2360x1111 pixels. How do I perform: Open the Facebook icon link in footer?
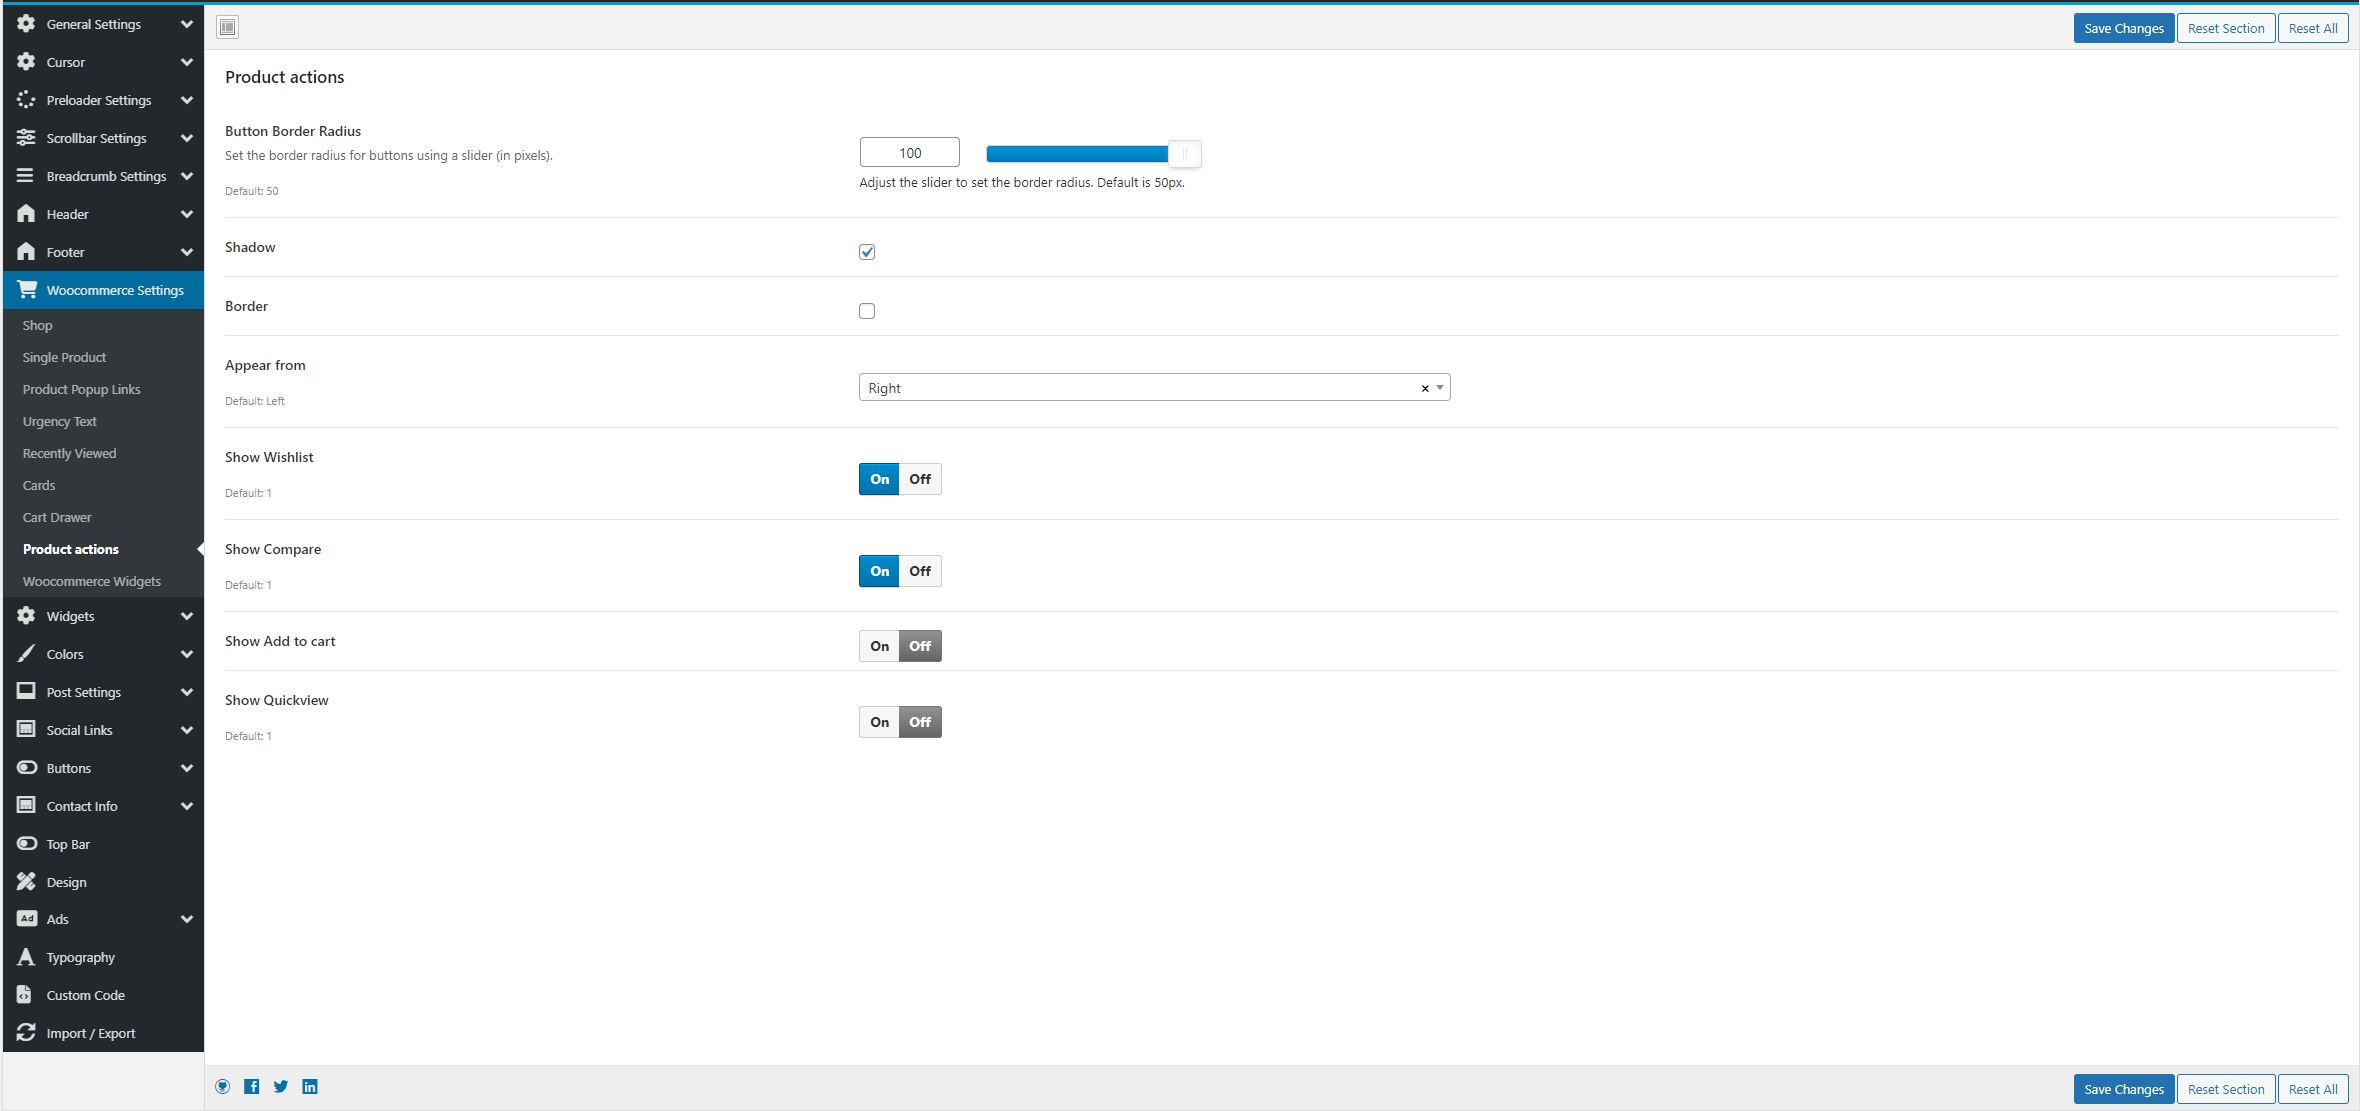point(252,1087)
